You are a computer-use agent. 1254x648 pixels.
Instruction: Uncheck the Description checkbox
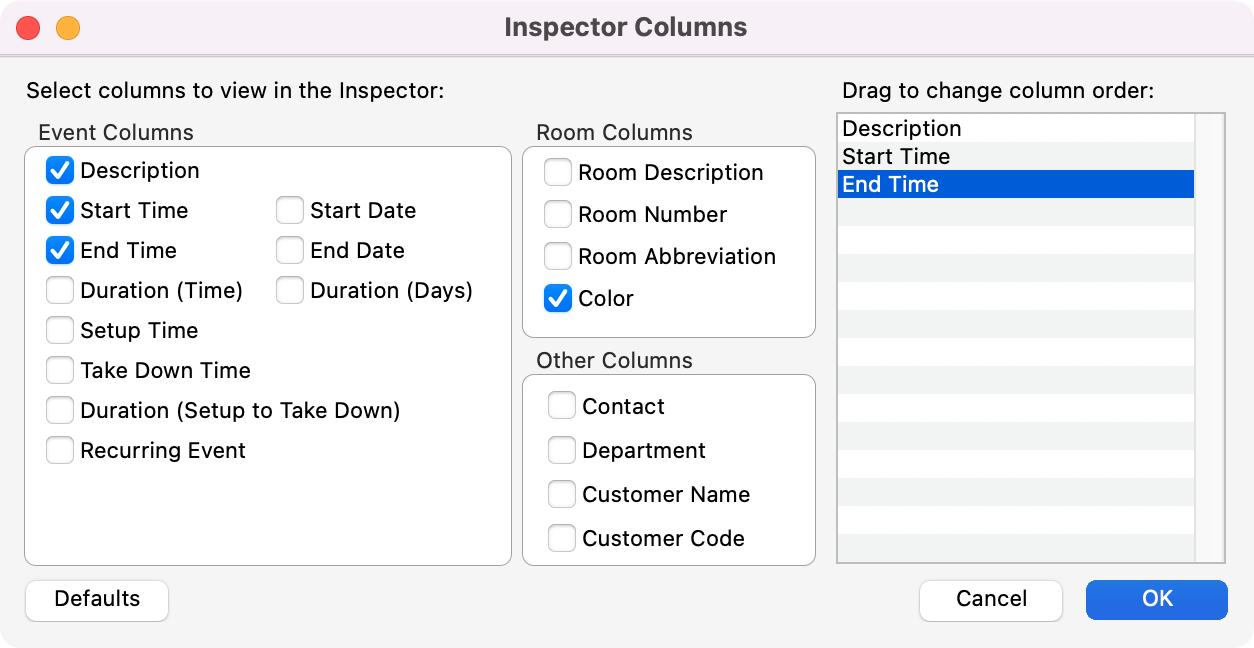point(60,171)
